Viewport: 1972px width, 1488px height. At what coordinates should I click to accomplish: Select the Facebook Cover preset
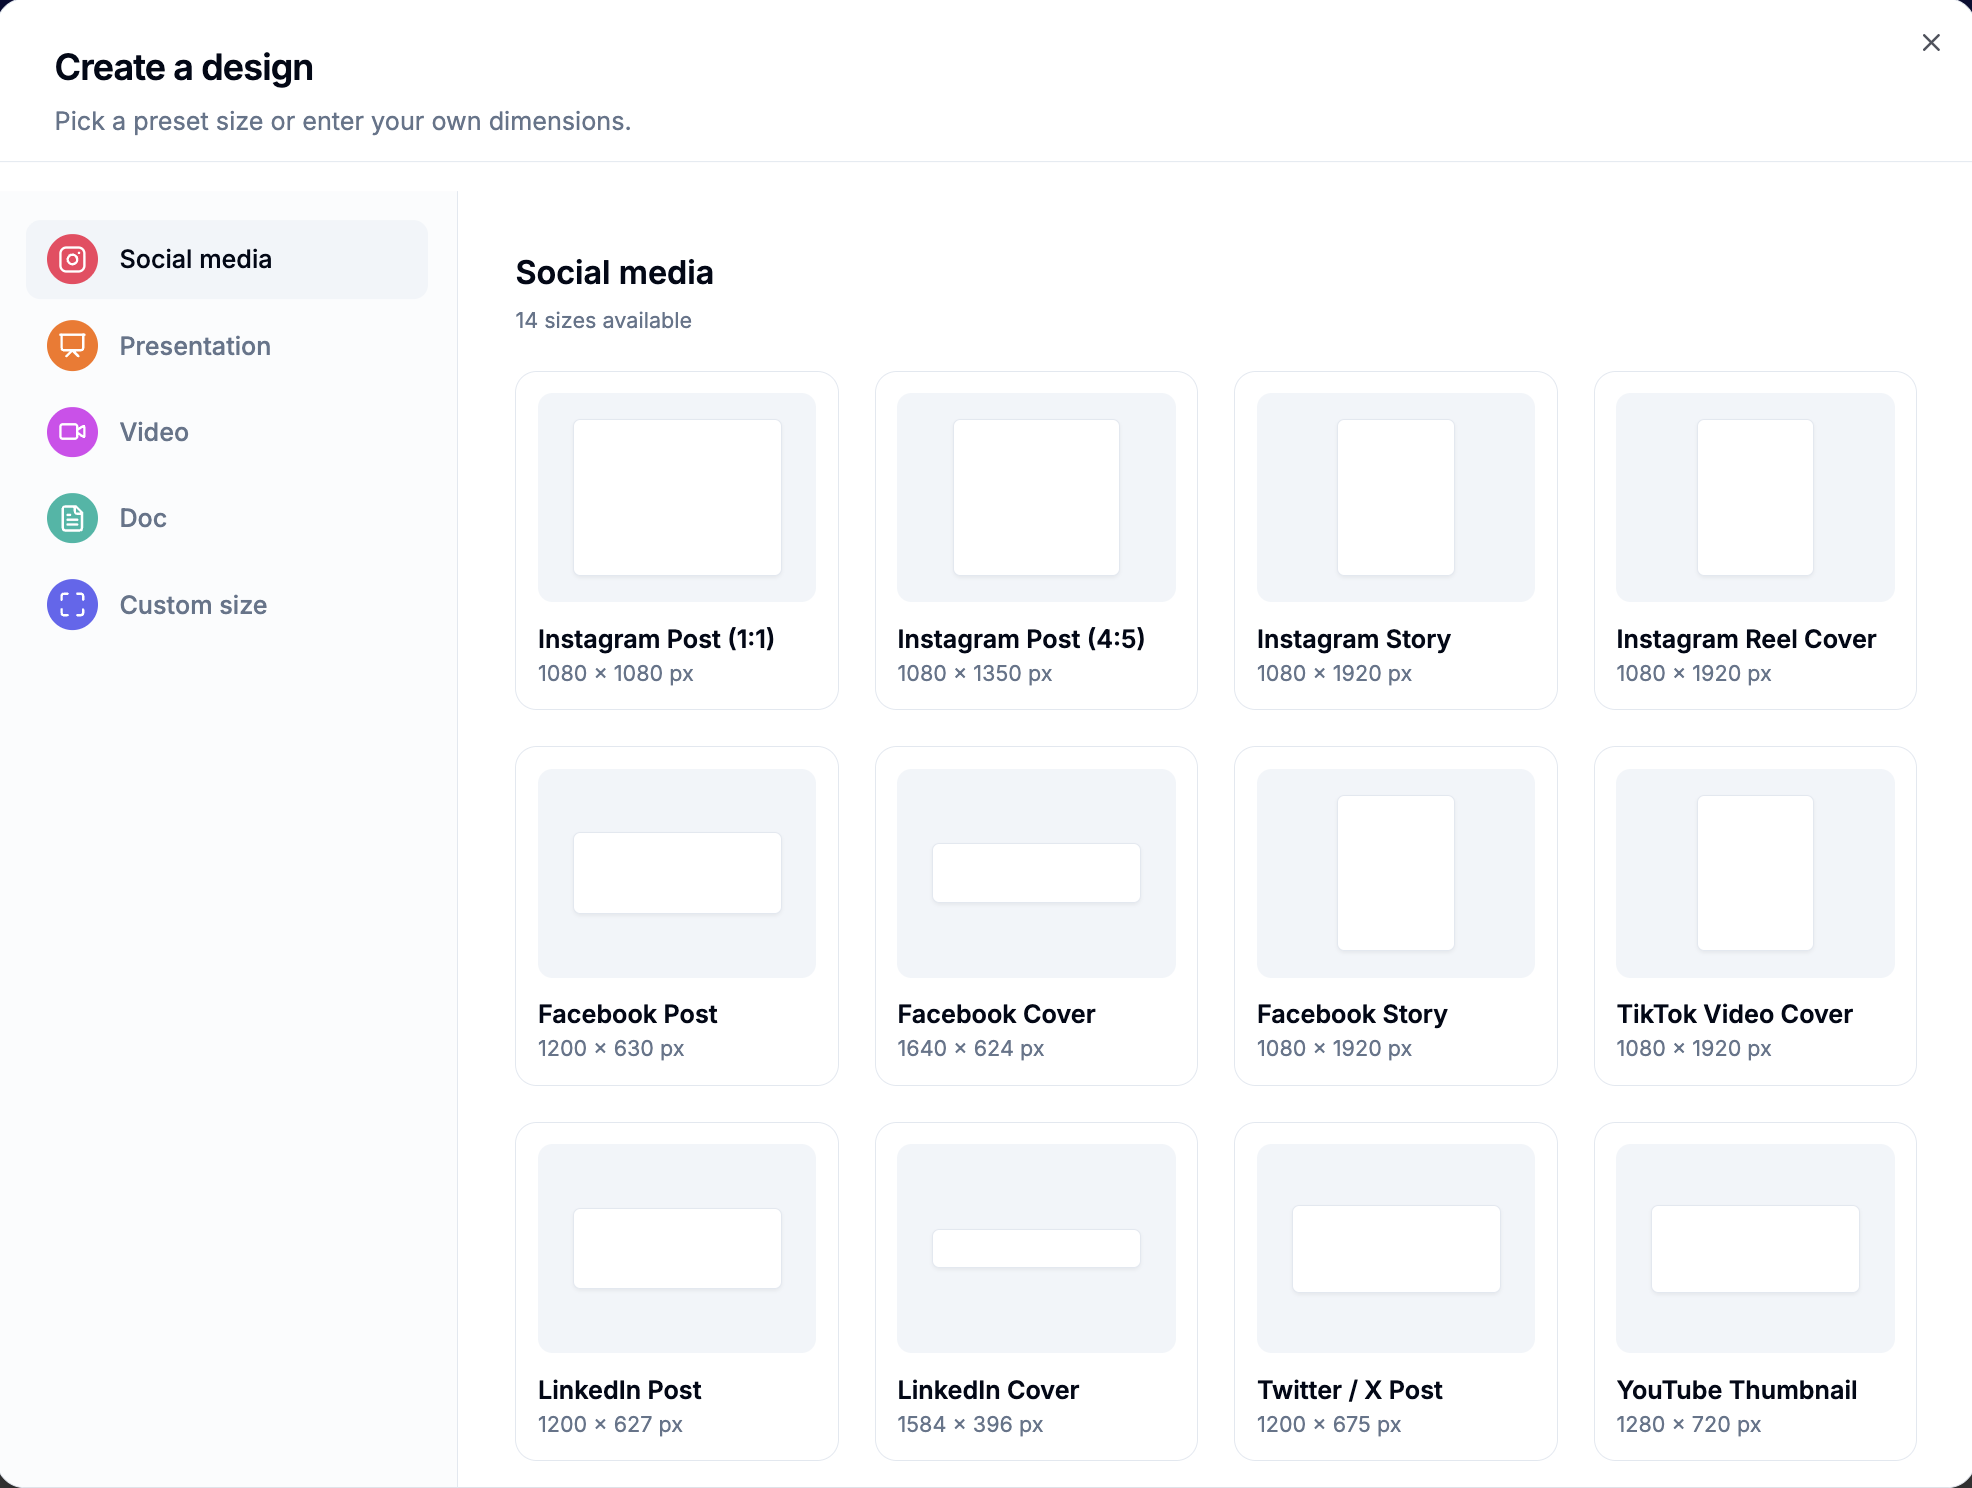click(x=1036, y=915)
